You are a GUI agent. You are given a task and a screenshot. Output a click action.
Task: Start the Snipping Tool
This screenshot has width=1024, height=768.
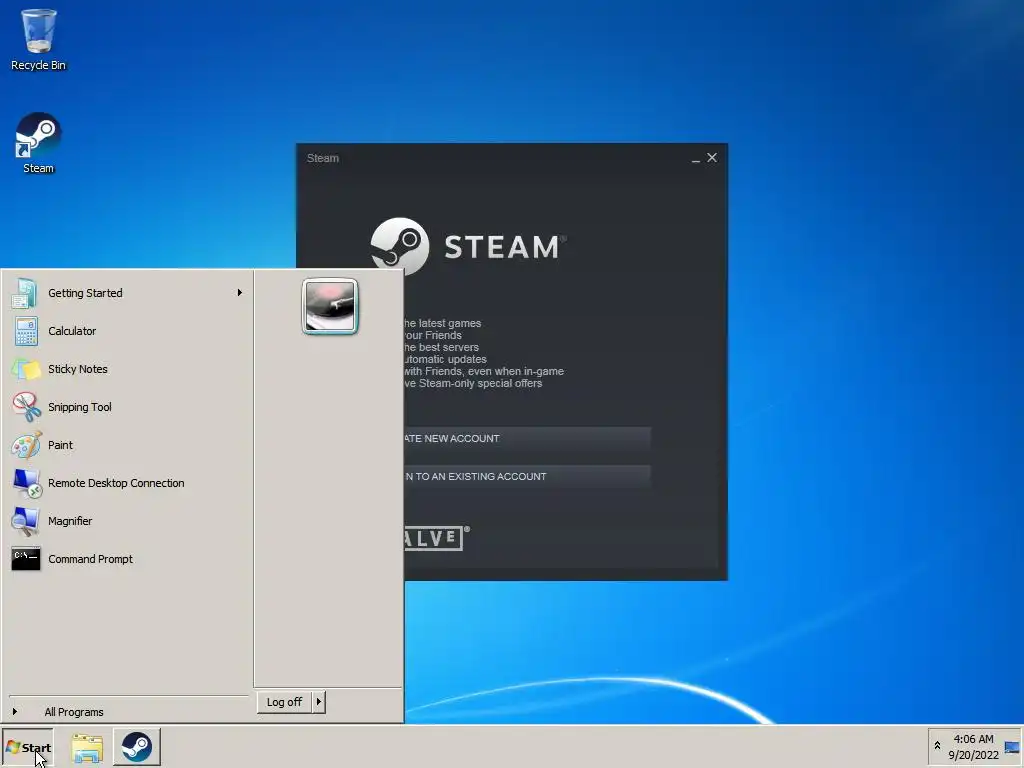127,407
